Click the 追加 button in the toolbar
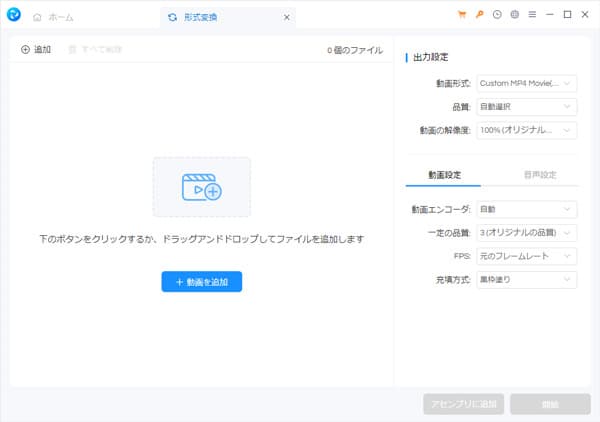The image size is (600, 422). tap(36, 49)
